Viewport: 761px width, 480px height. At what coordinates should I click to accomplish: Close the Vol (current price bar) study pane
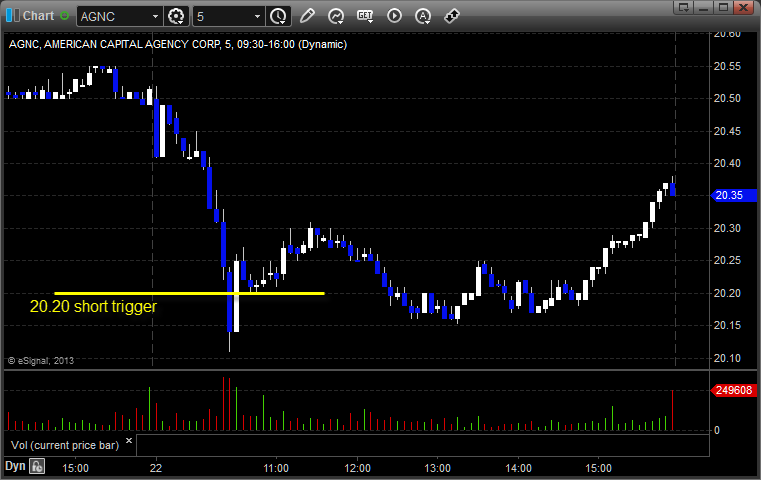(129, 441)
